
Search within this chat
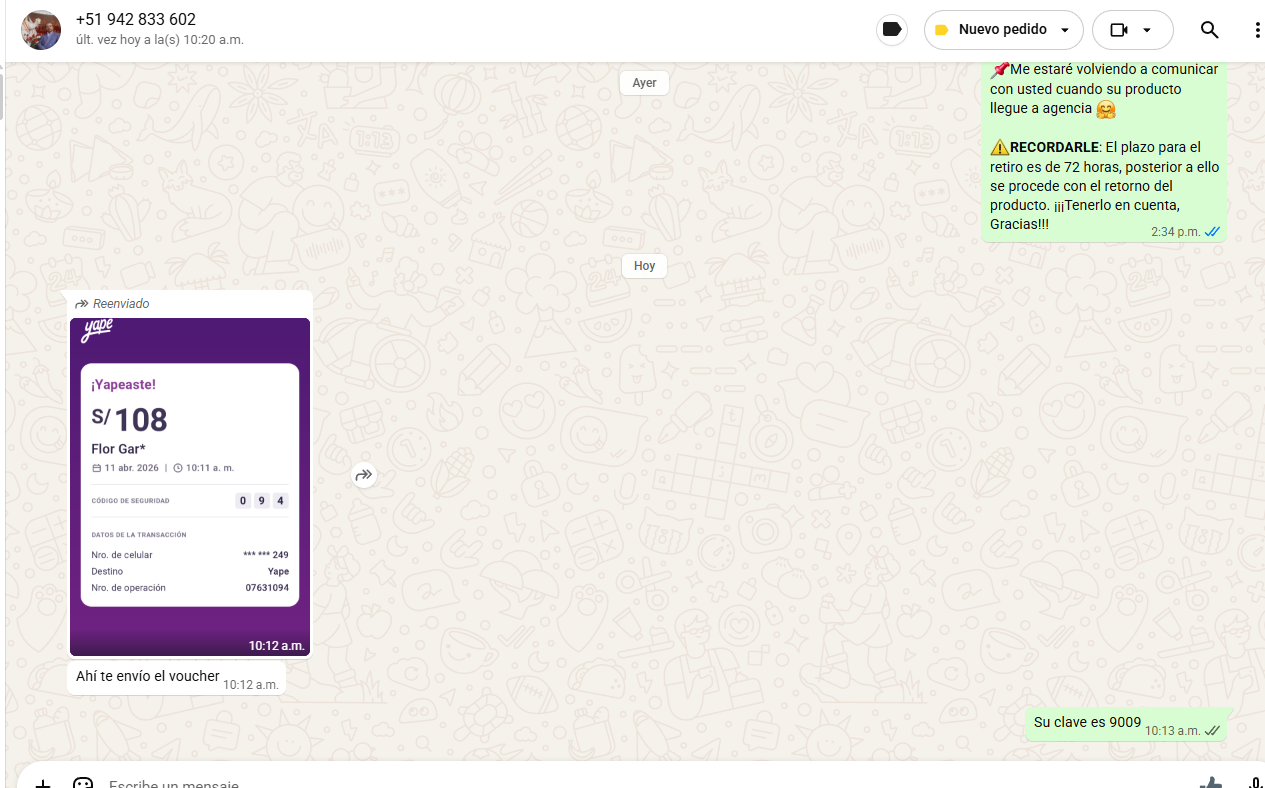1209,30
